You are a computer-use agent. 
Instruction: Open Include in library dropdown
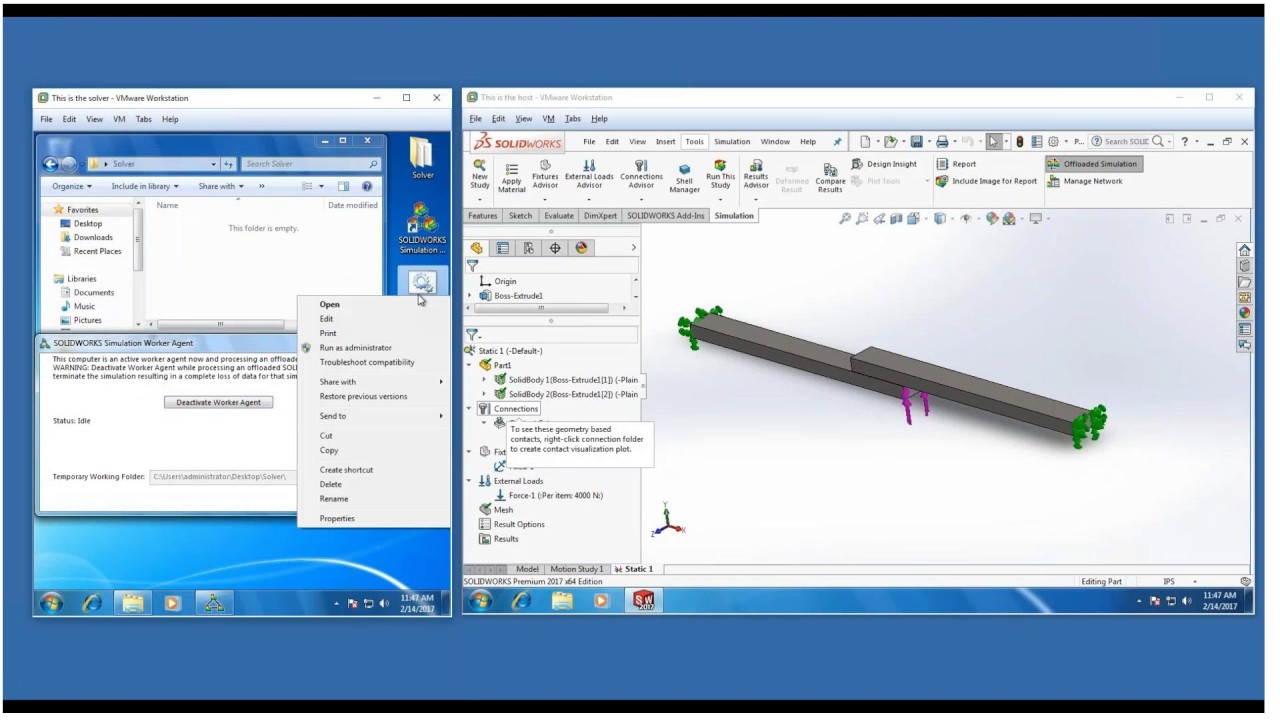[145, 186]
